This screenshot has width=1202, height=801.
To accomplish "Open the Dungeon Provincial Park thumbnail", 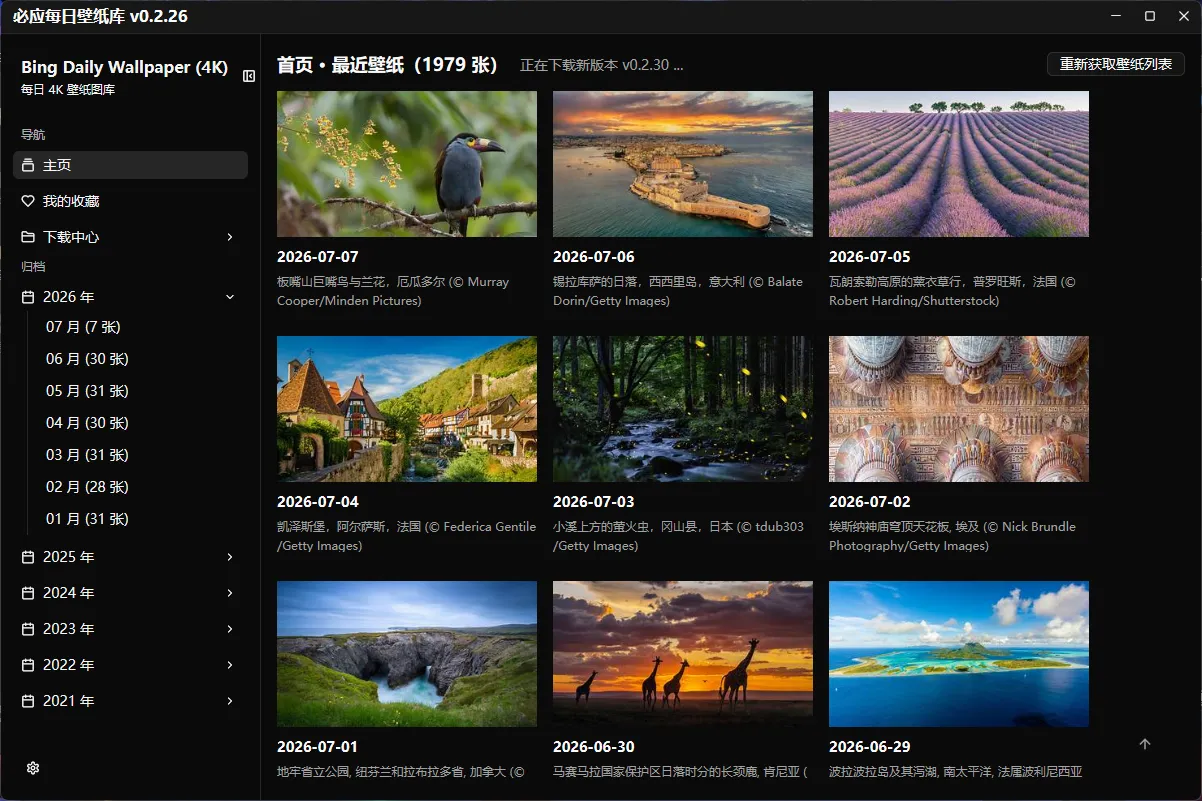I will pos(407,654).
